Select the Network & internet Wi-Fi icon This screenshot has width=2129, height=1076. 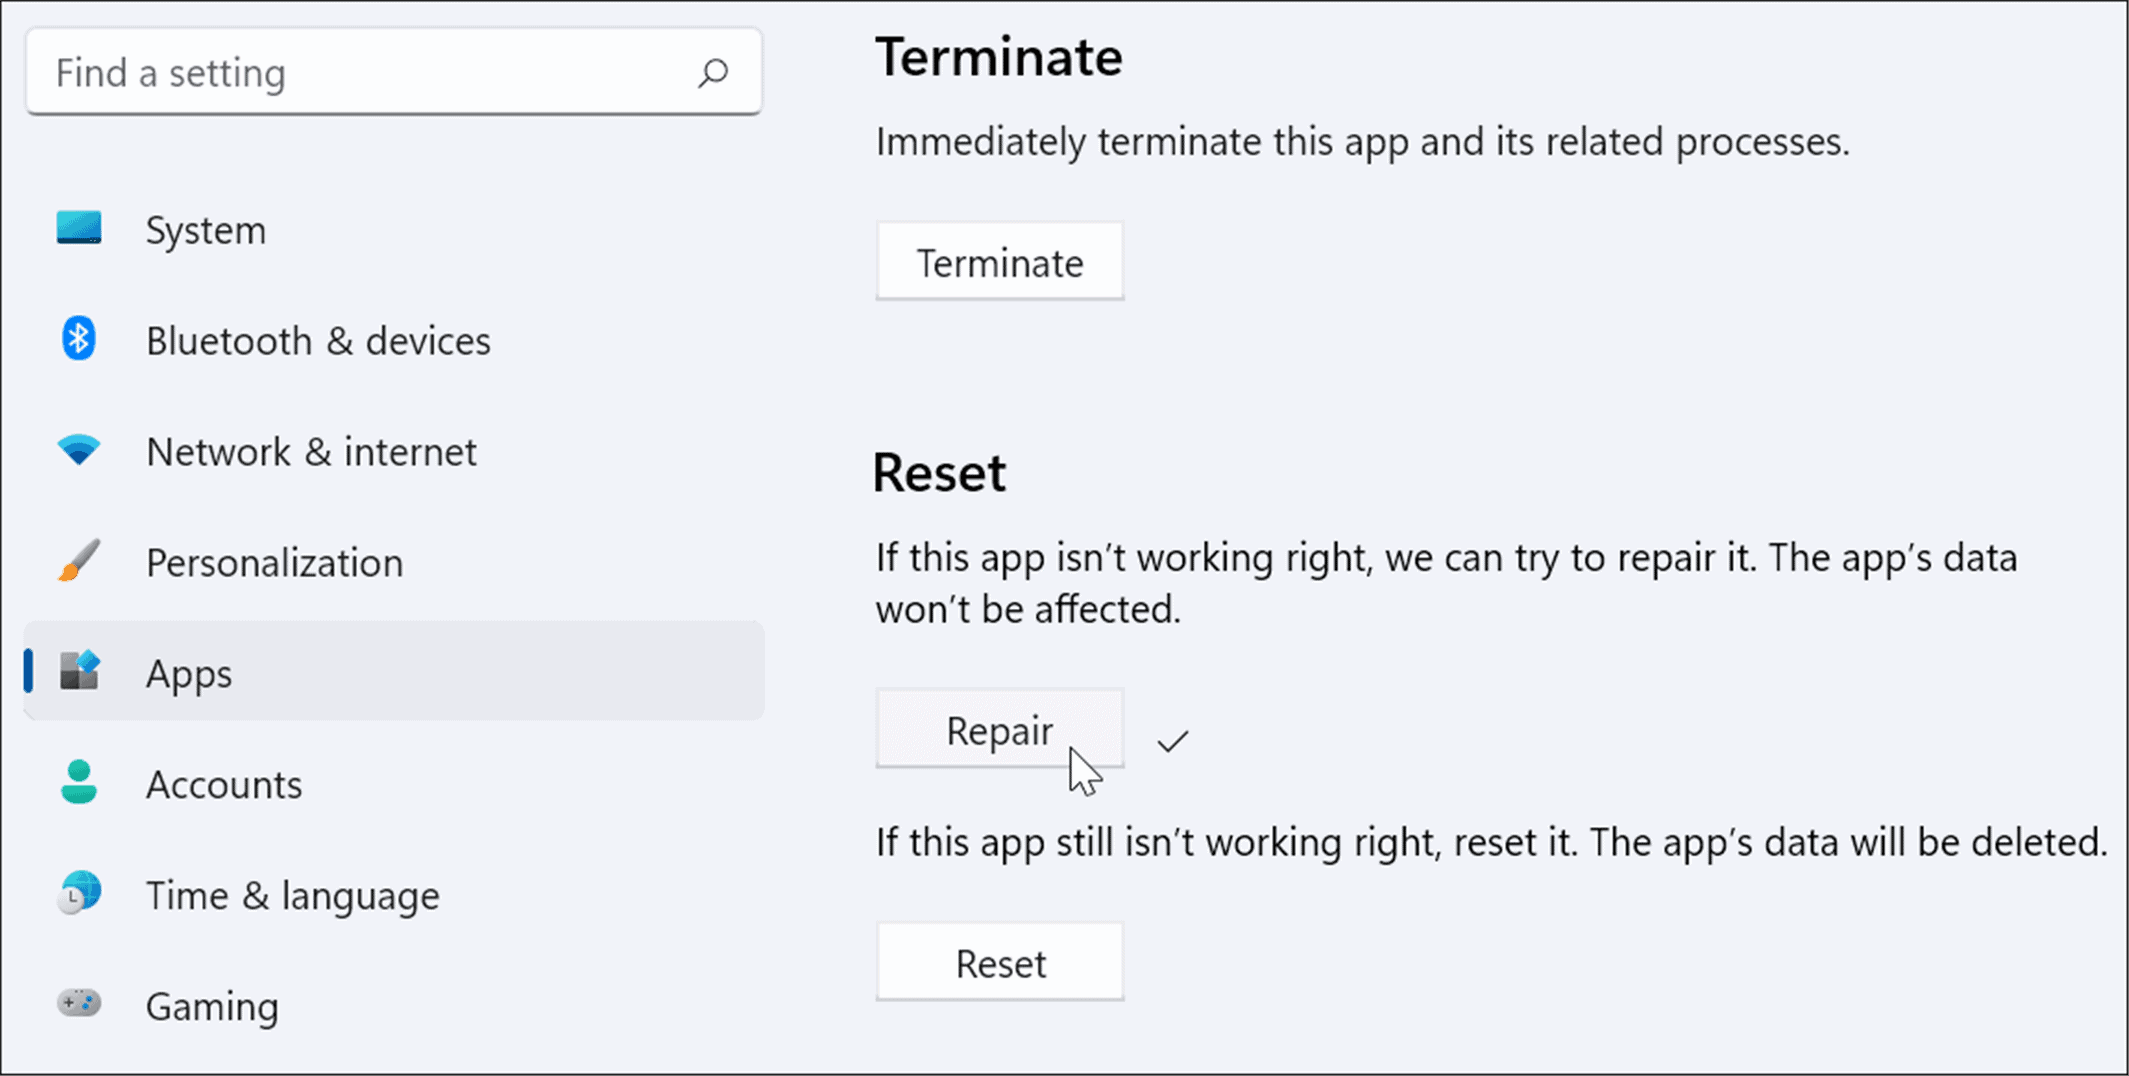coord(76,451)
